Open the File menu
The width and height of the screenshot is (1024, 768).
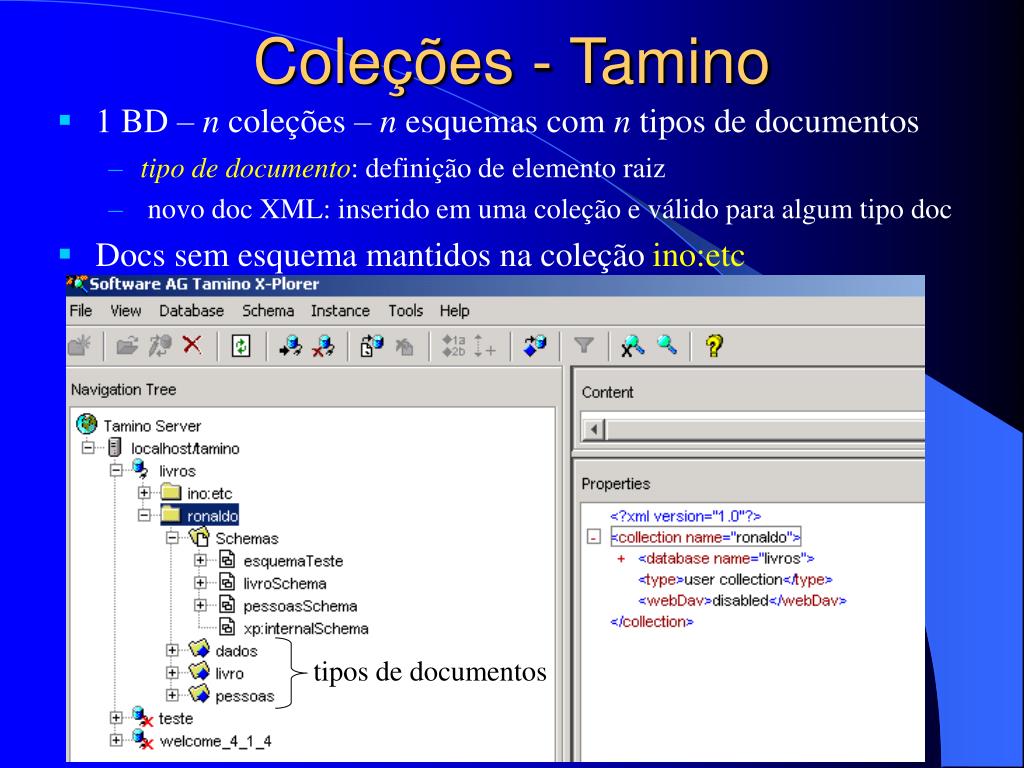click(x=81, y=311)
